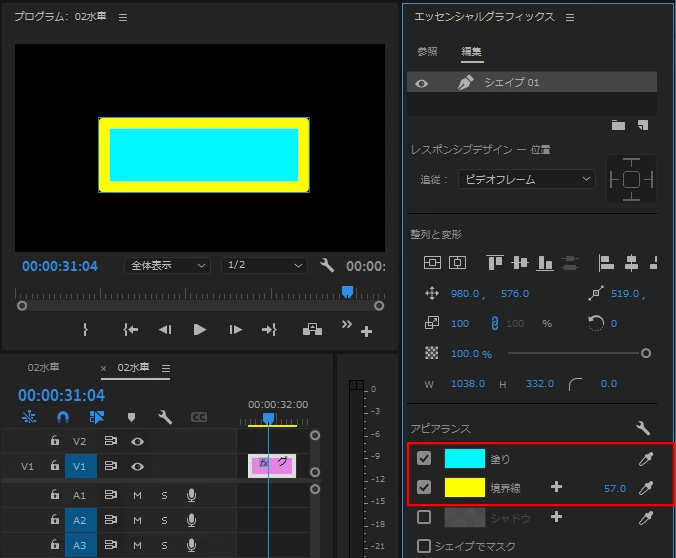Expand the ビデオフレーム pin-to dropdown
Screen dimensions: 676x558
(527, 179)
